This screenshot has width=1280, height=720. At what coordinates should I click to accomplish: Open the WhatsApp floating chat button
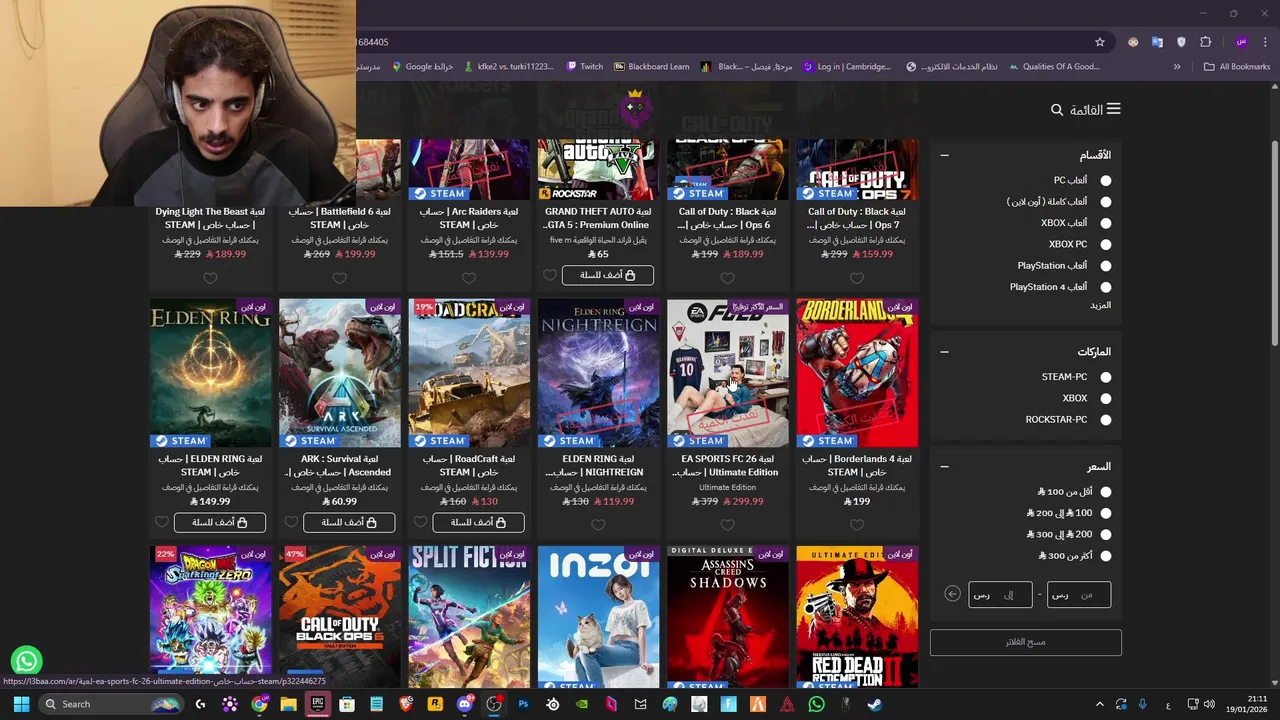point(27,661)
